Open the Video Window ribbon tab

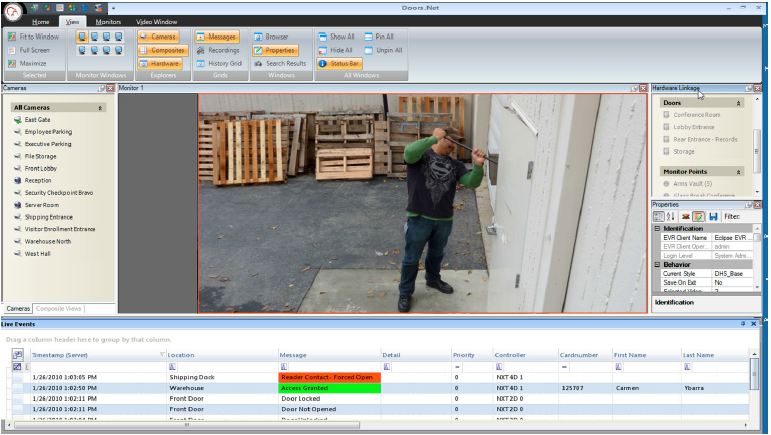coord(156,22)
